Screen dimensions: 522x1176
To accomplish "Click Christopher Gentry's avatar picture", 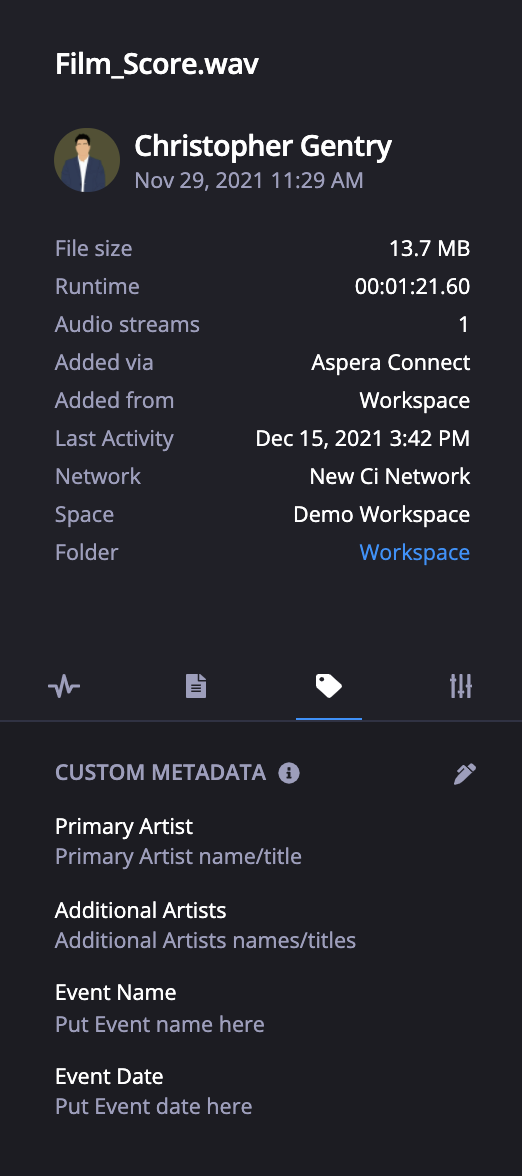I will click(87, 160).
